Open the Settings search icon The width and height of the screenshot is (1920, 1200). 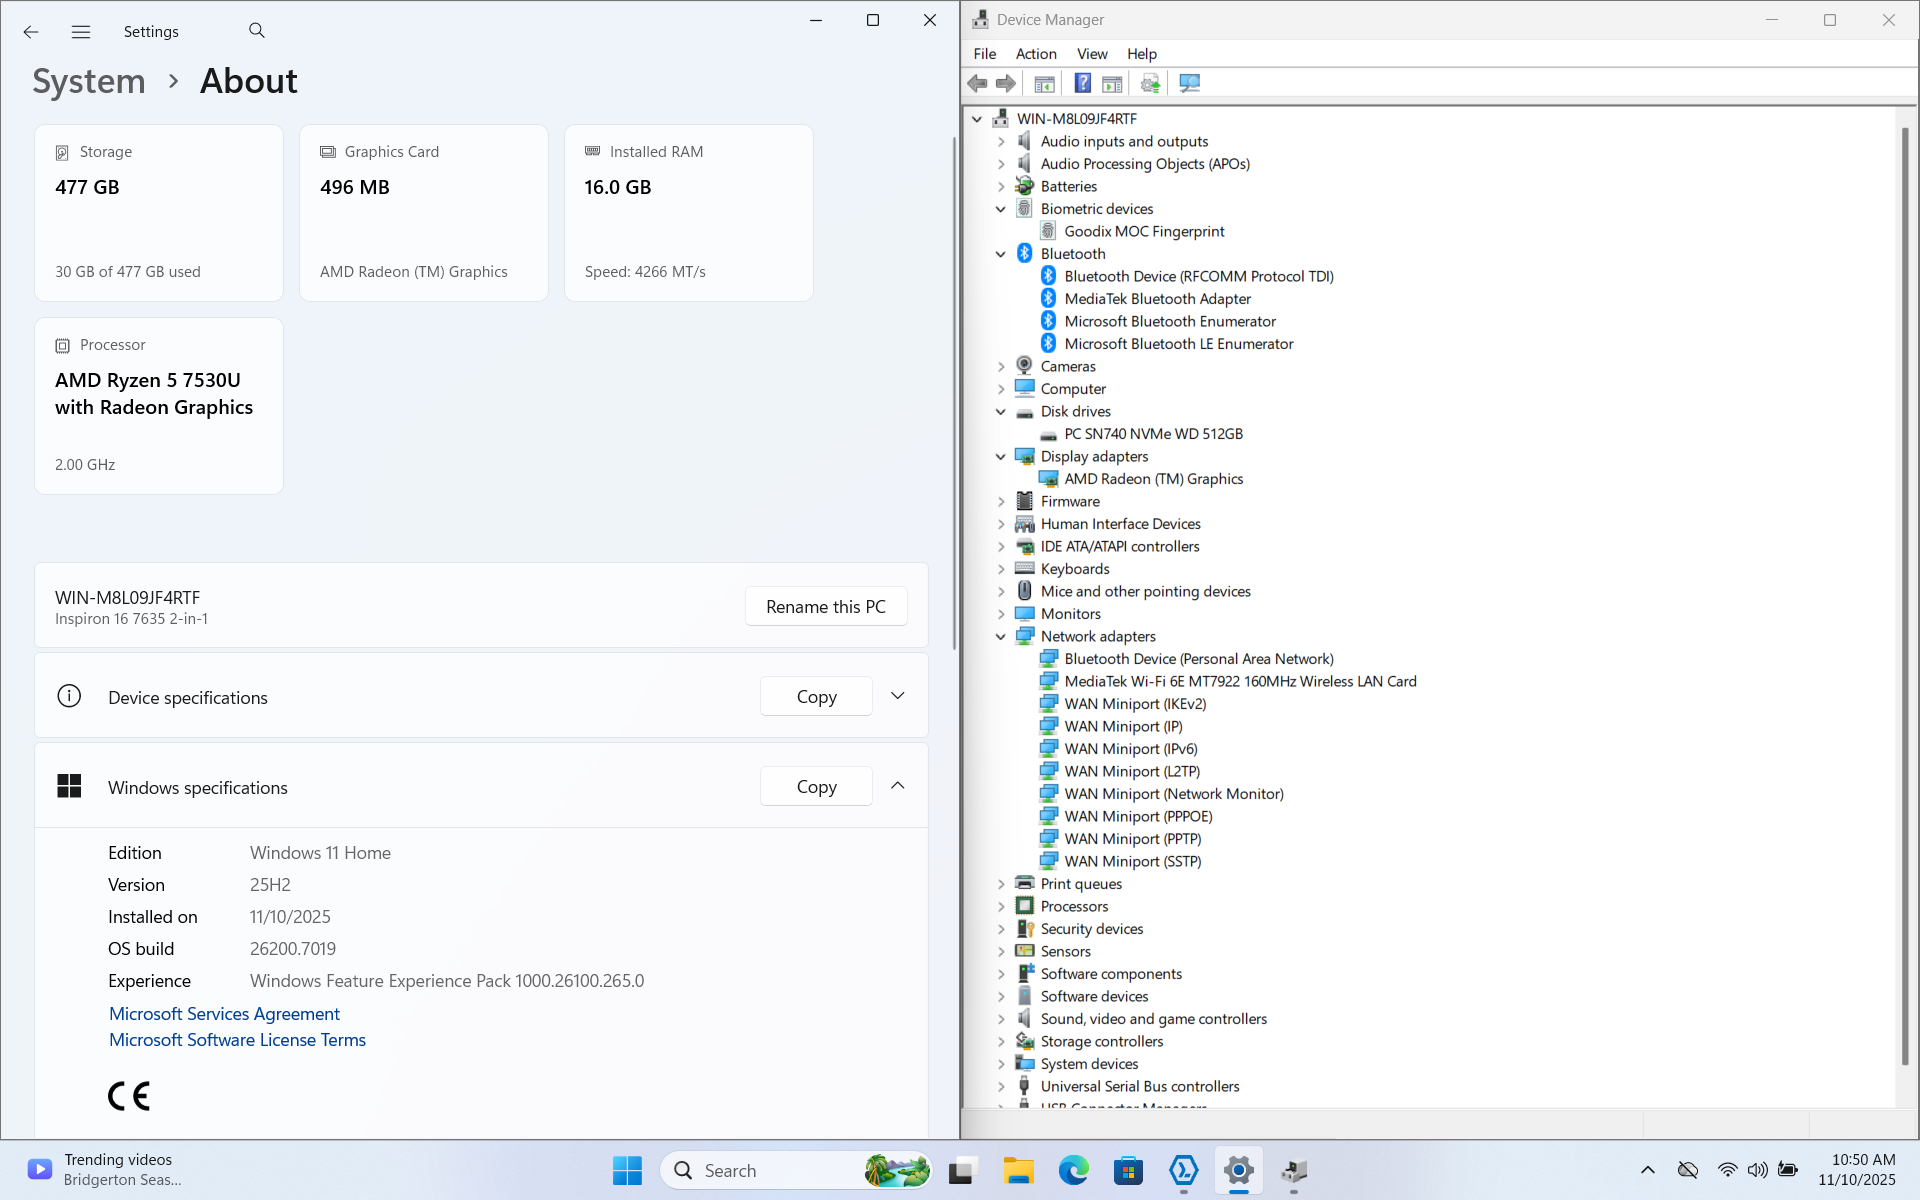[x=257, y=31]
